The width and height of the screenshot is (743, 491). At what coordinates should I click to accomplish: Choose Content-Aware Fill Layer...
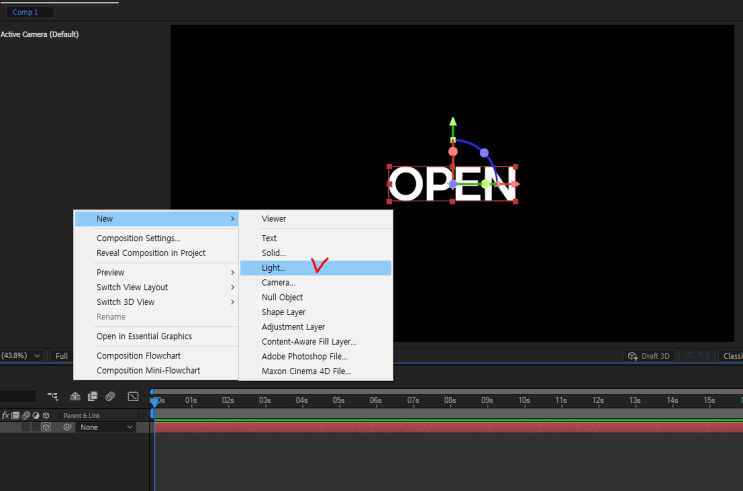point(316,342)
